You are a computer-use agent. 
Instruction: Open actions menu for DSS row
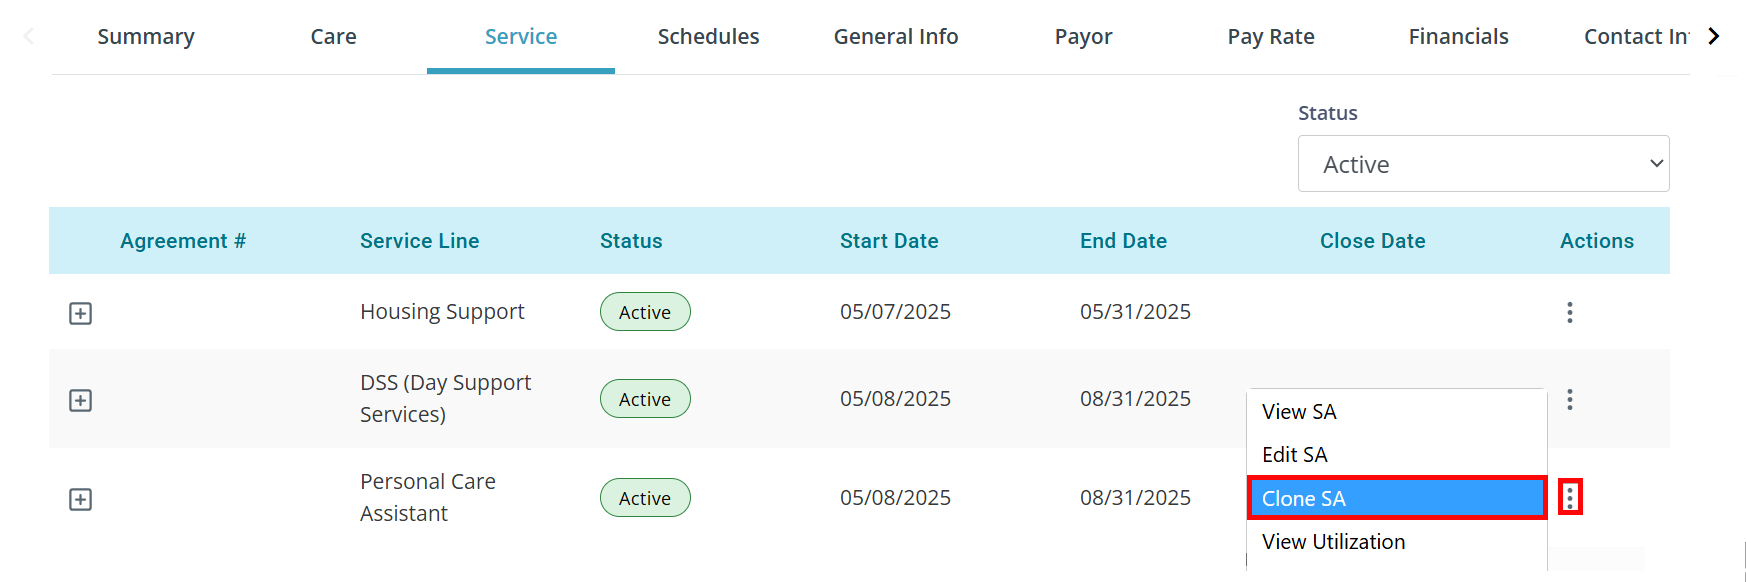[1569, 399]
